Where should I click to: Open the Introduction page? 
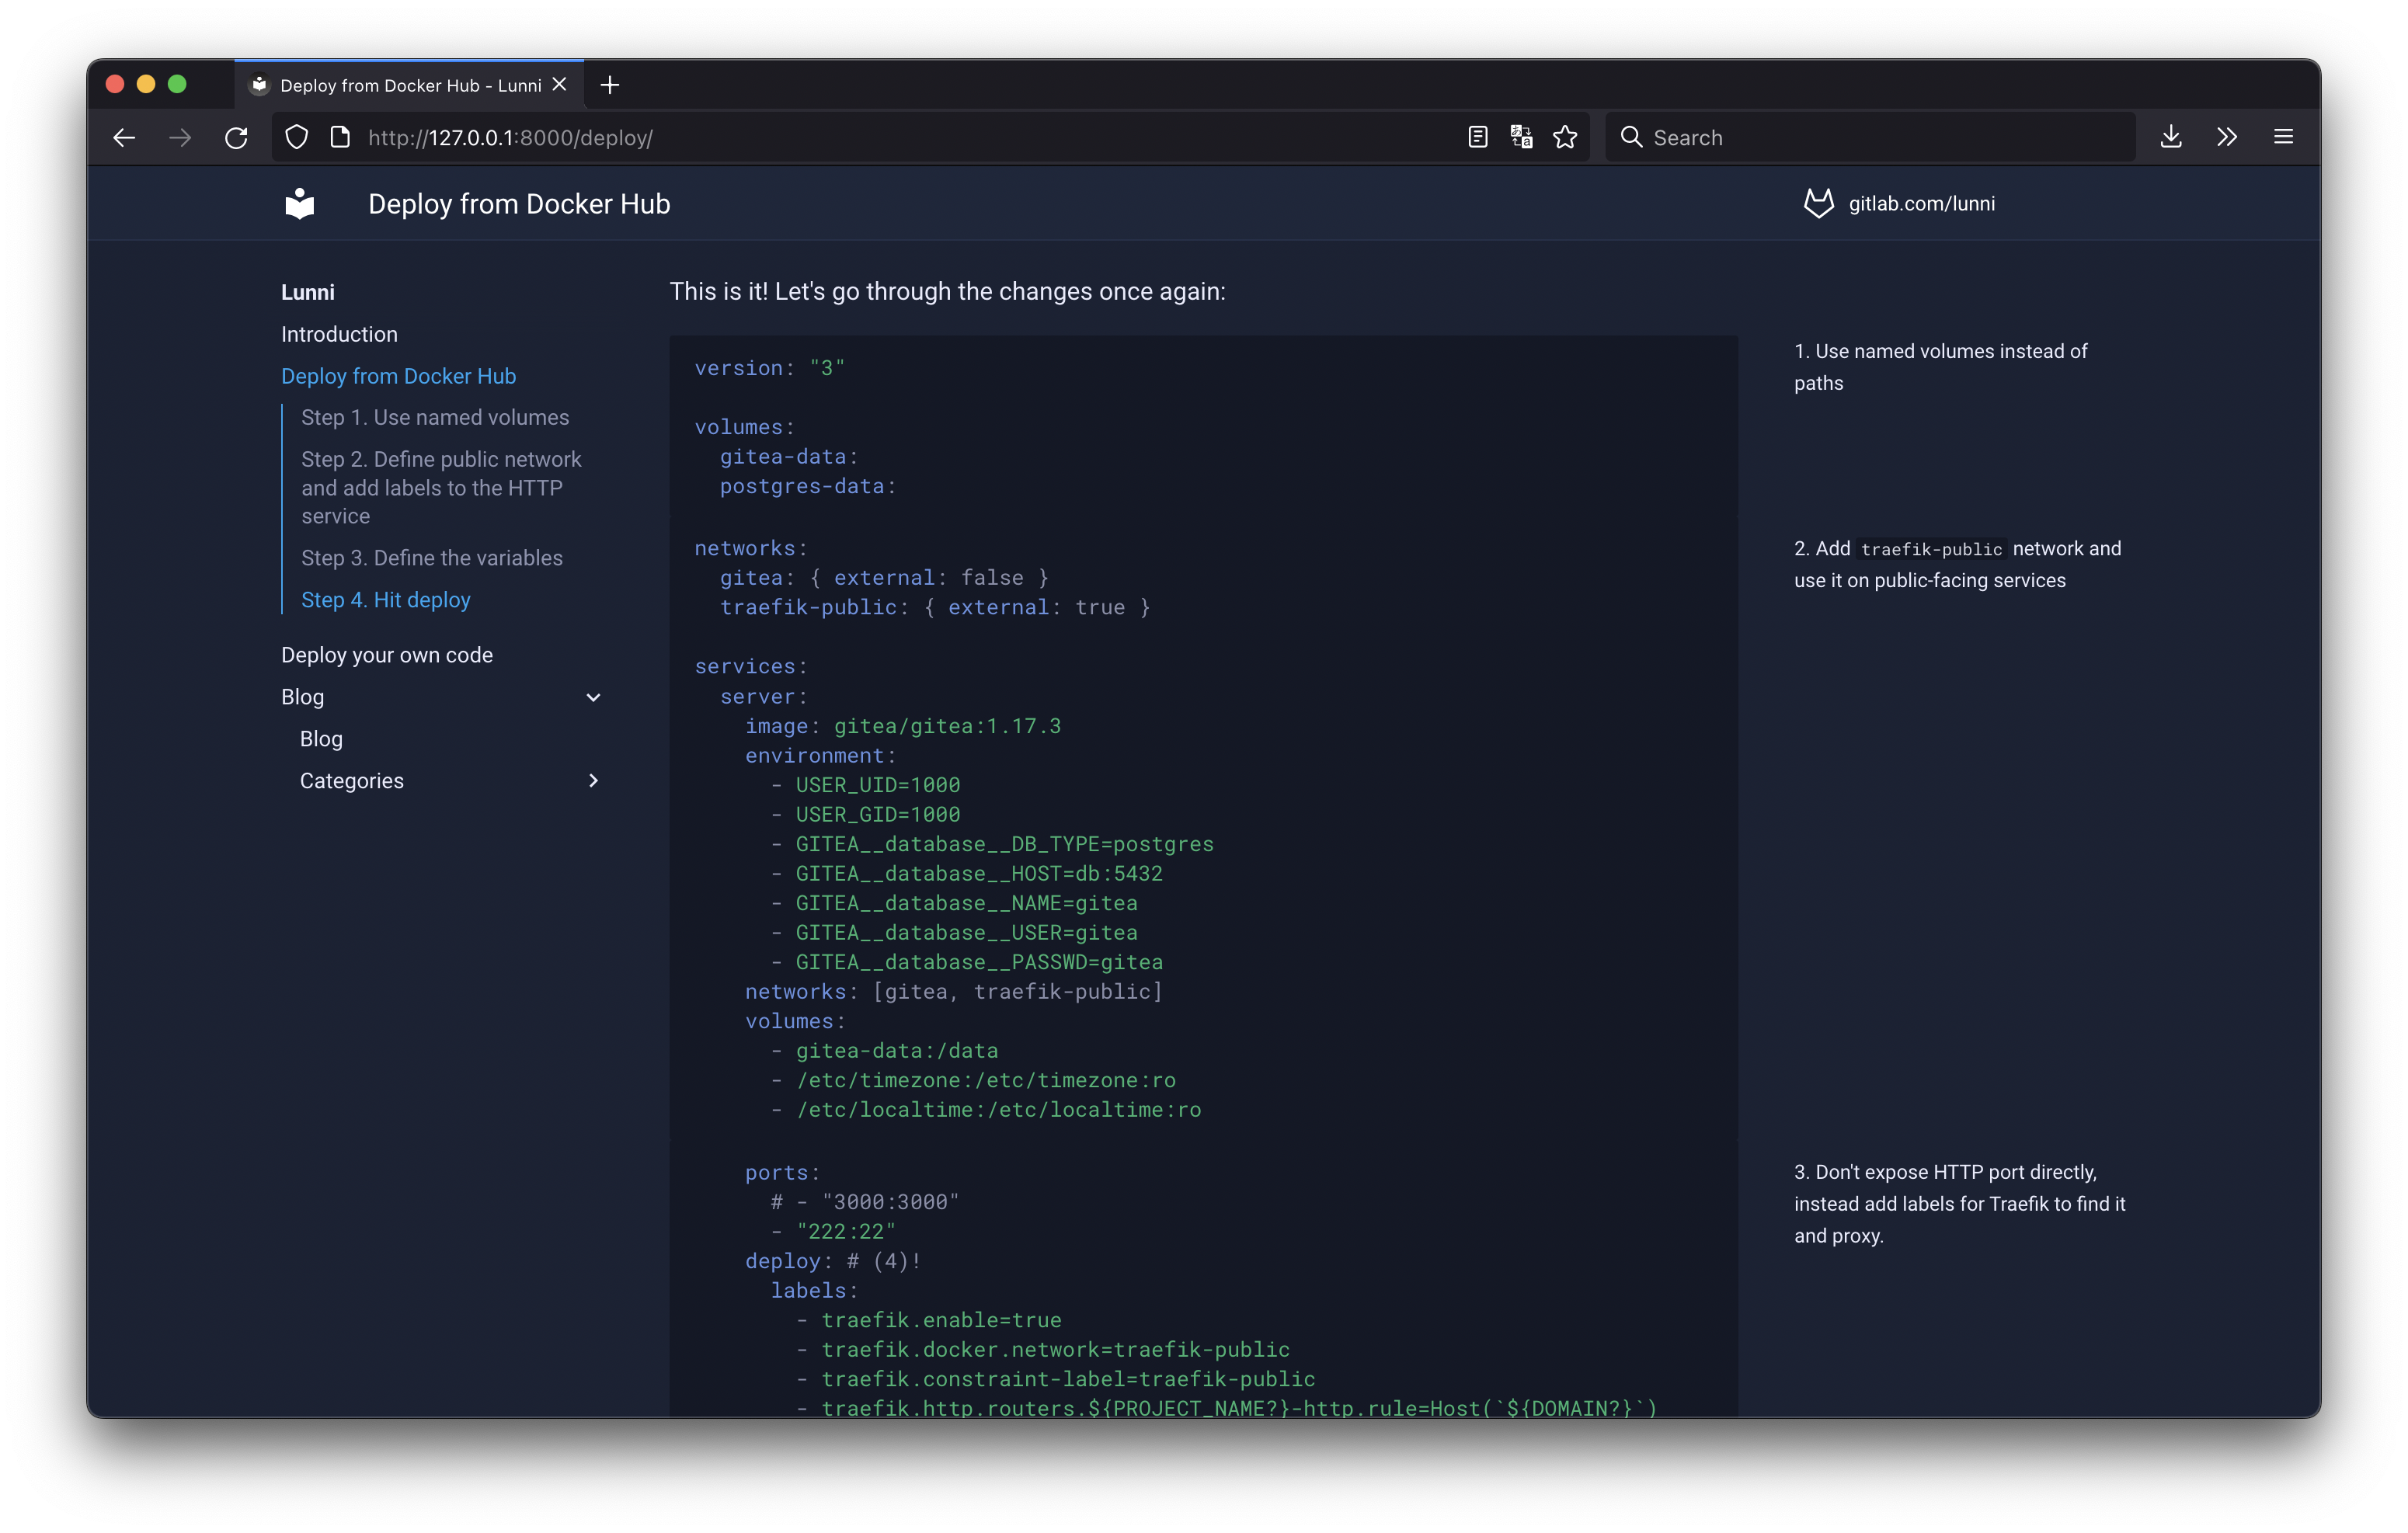pyautogui.click(x=339, y=334)
